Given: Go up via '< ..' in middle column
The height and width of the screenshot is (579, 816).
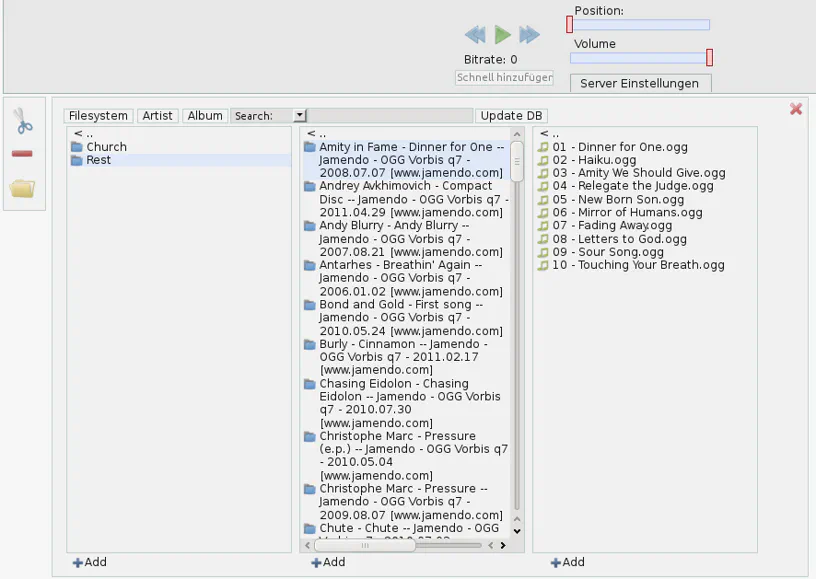Looking at the screenshot, I should (x=316, y=134).
